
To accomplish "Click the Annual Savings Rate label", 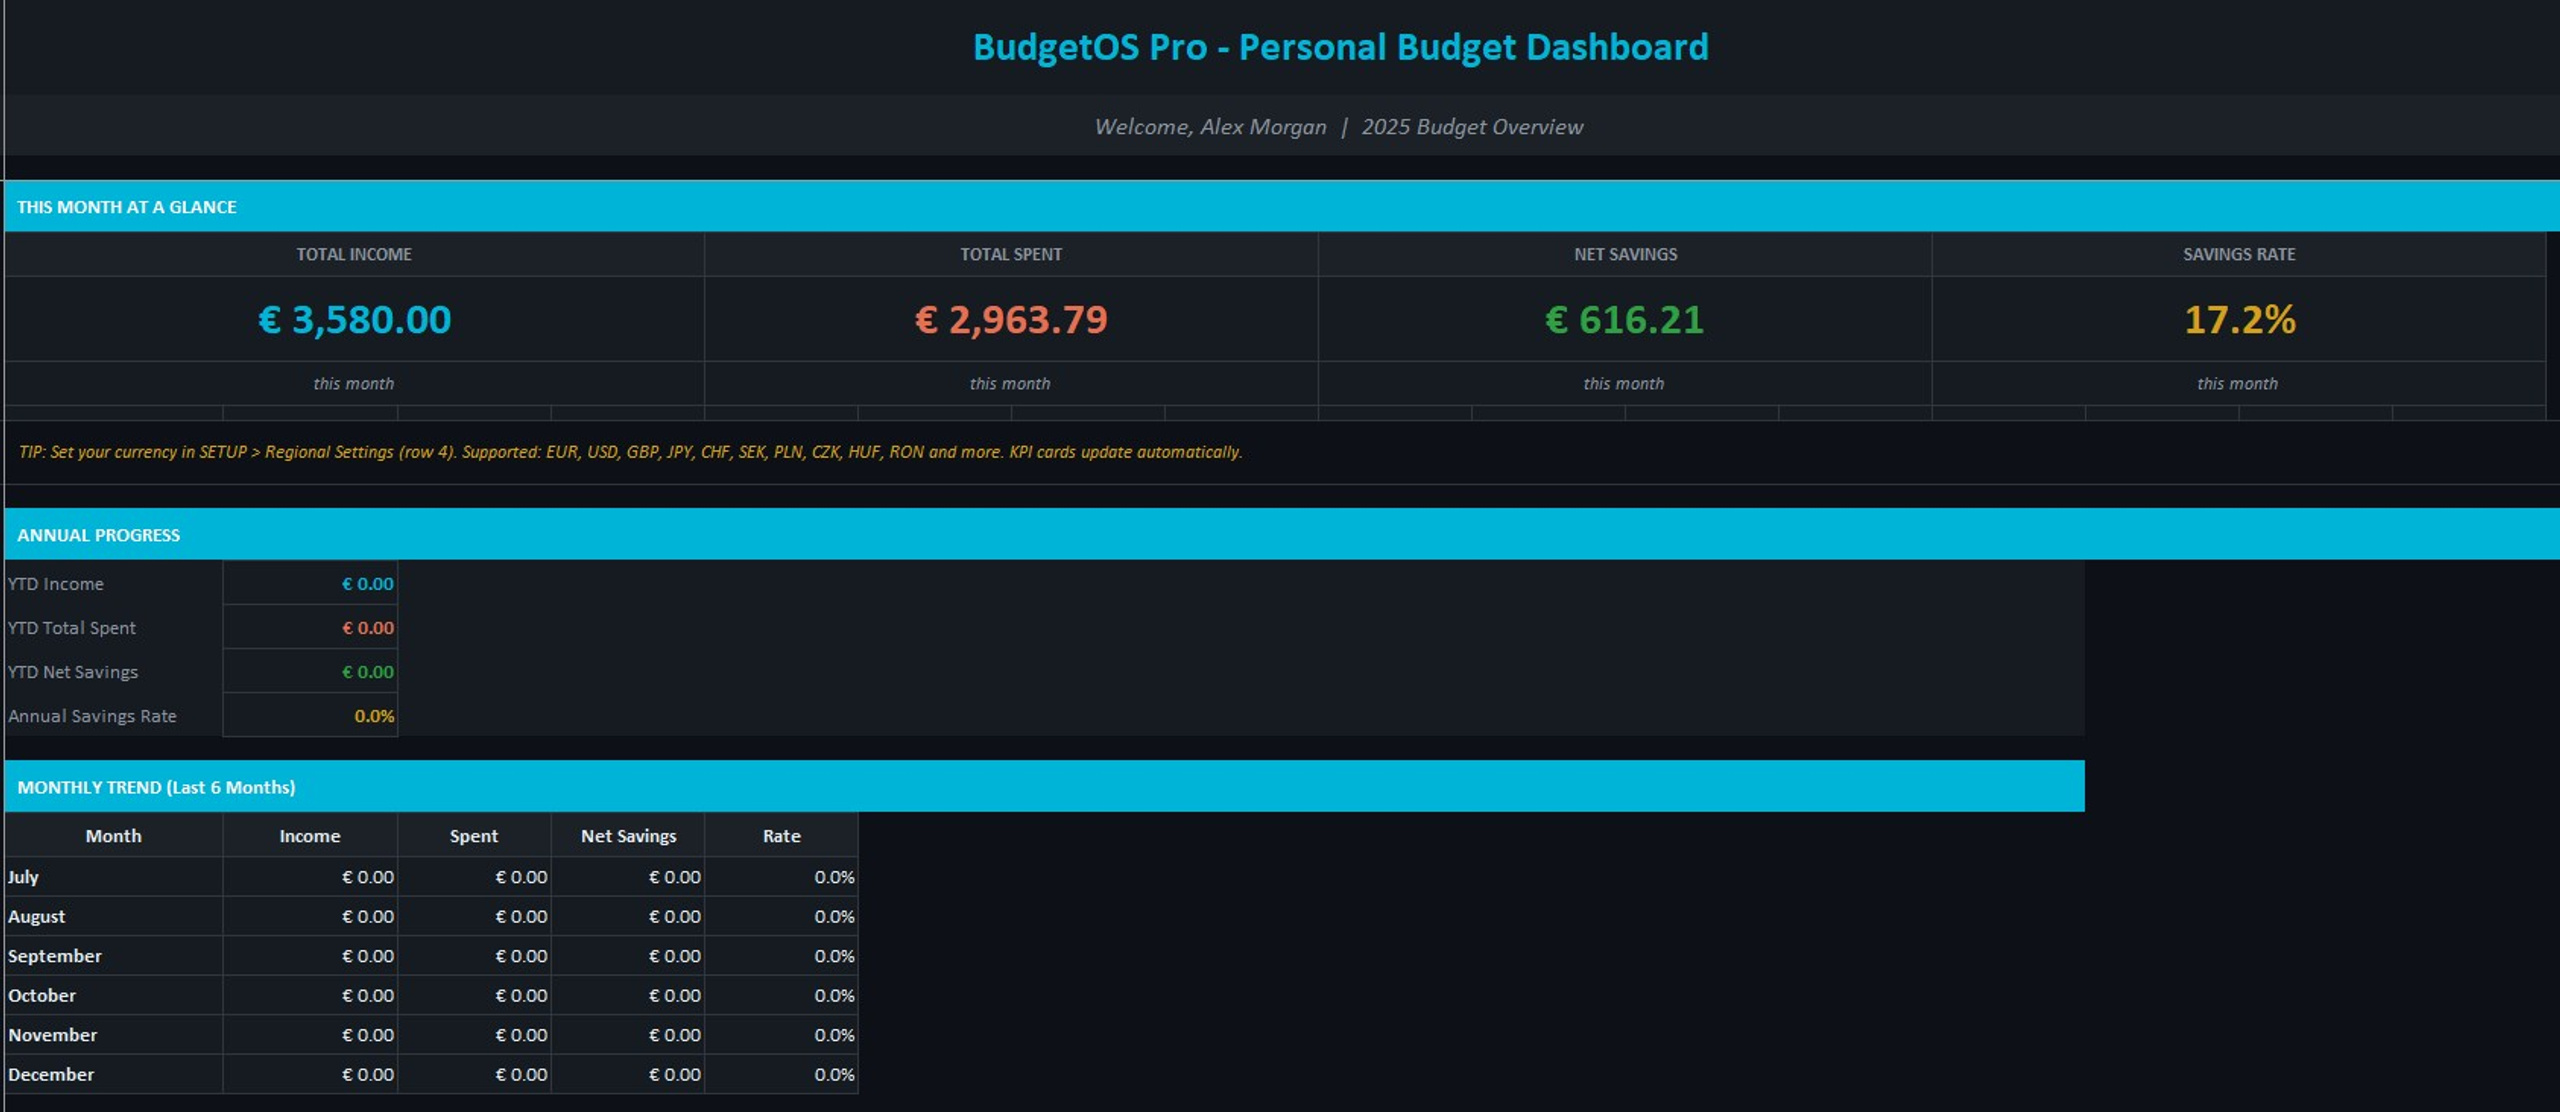I will 92,716.
